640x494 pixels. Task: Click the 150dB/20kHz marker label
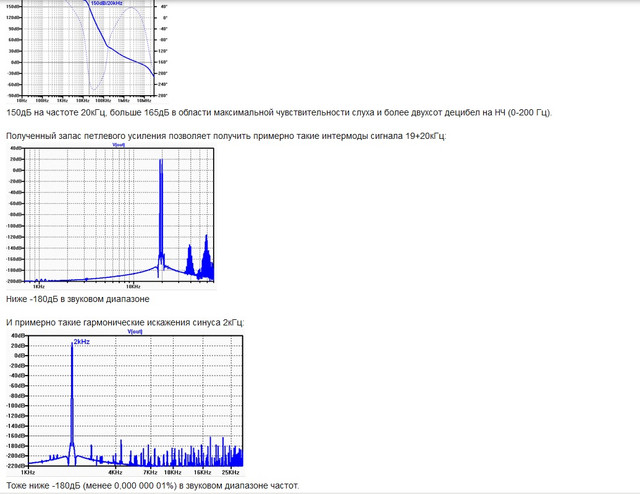(106, 3)
